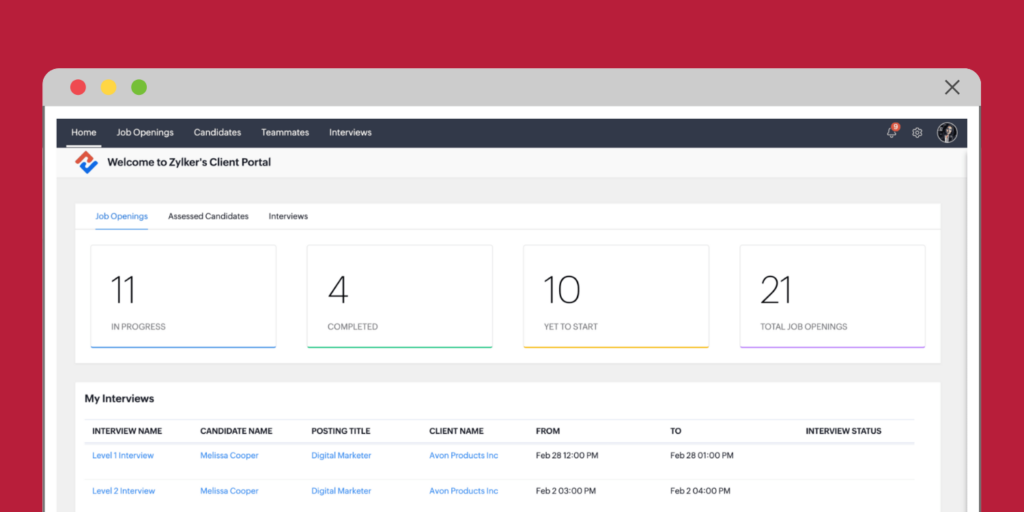
Task: Open Avon Products Inc in Level 1 row
Action: point(464,455)
